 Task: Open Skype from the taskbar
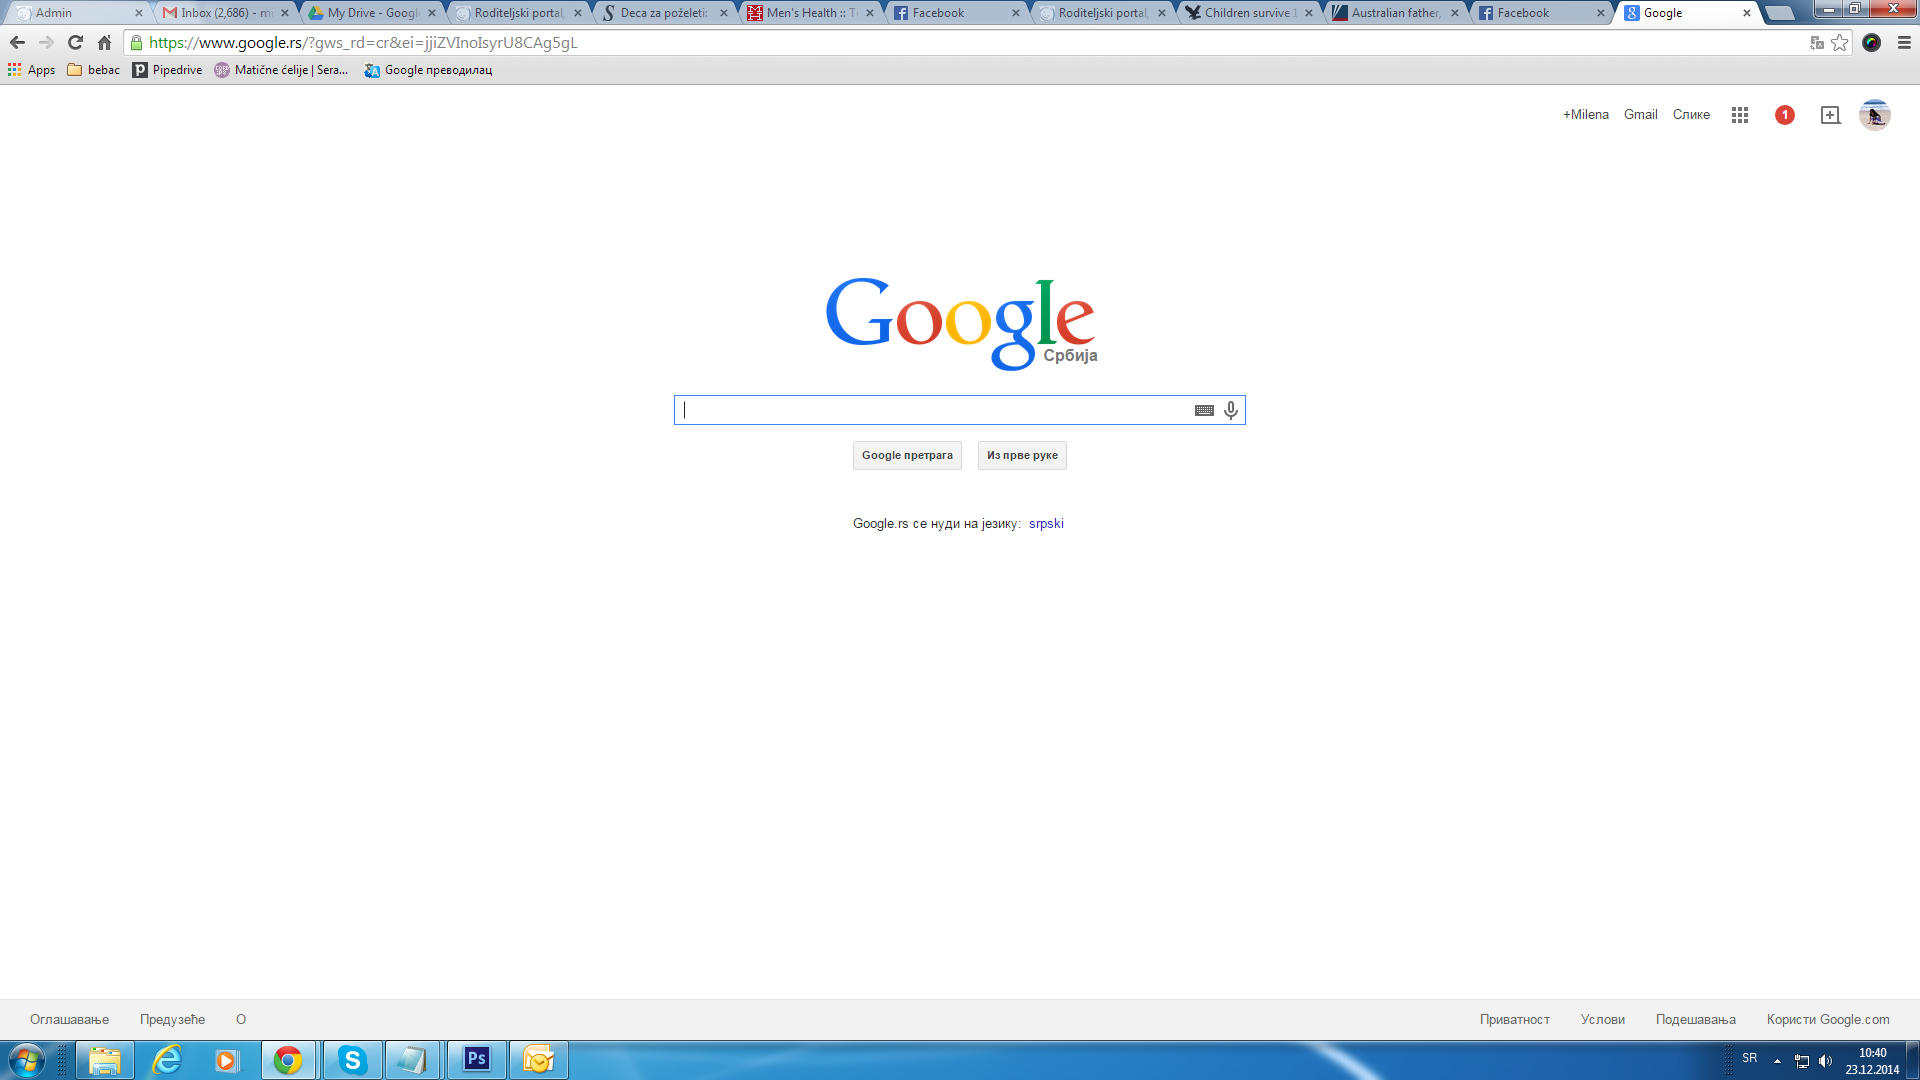click(352, 1060)
